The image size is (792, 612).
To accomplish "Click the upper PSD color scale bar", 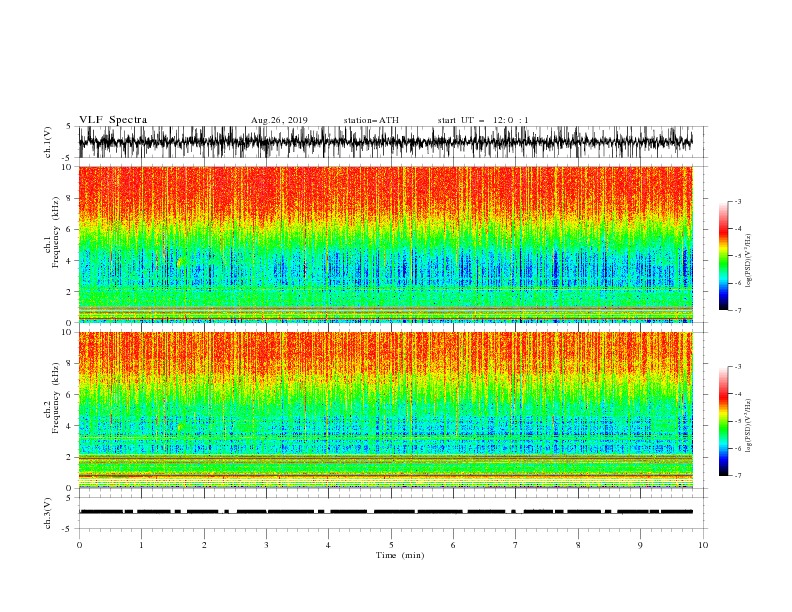I will click(x=724, y=256).
